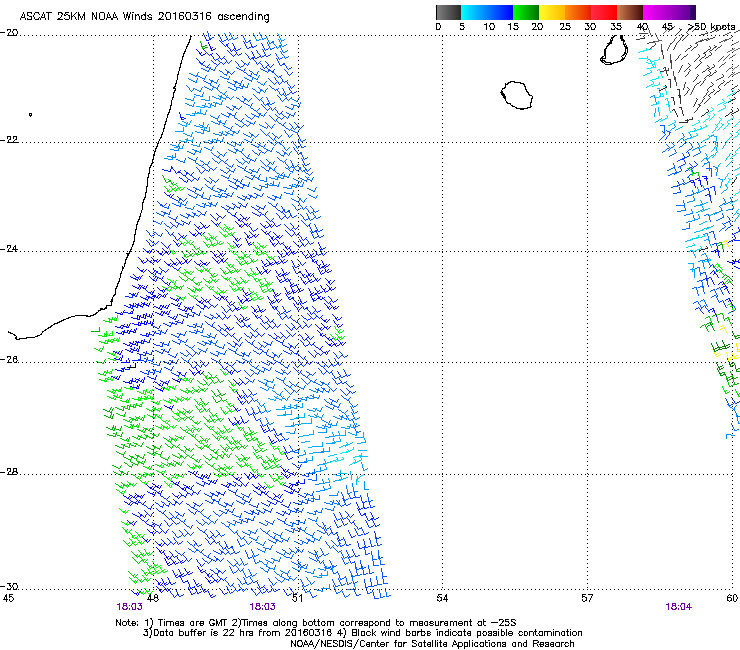Click the Reunion island outline
The width and height of the screenshot is (740, 650).
coord(517,95)
